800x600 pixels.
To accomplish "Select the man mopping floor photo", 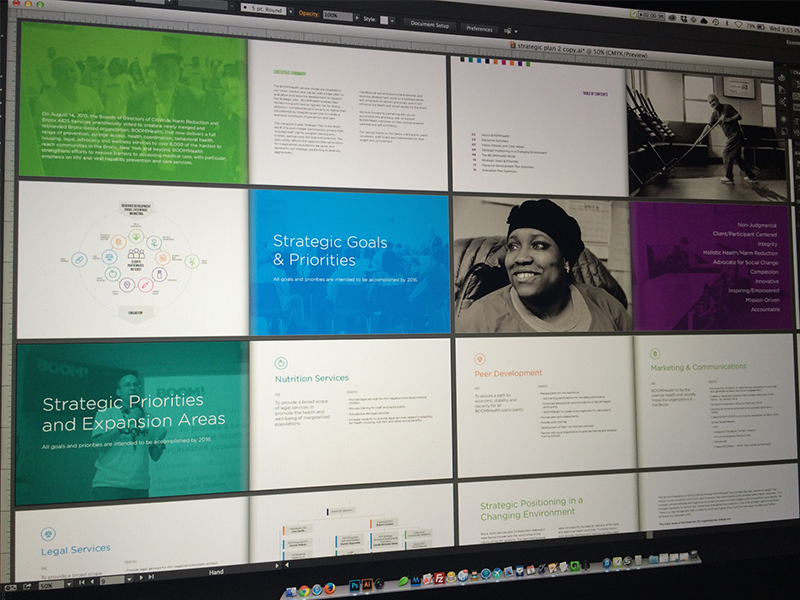I will (x=706, y=134).
